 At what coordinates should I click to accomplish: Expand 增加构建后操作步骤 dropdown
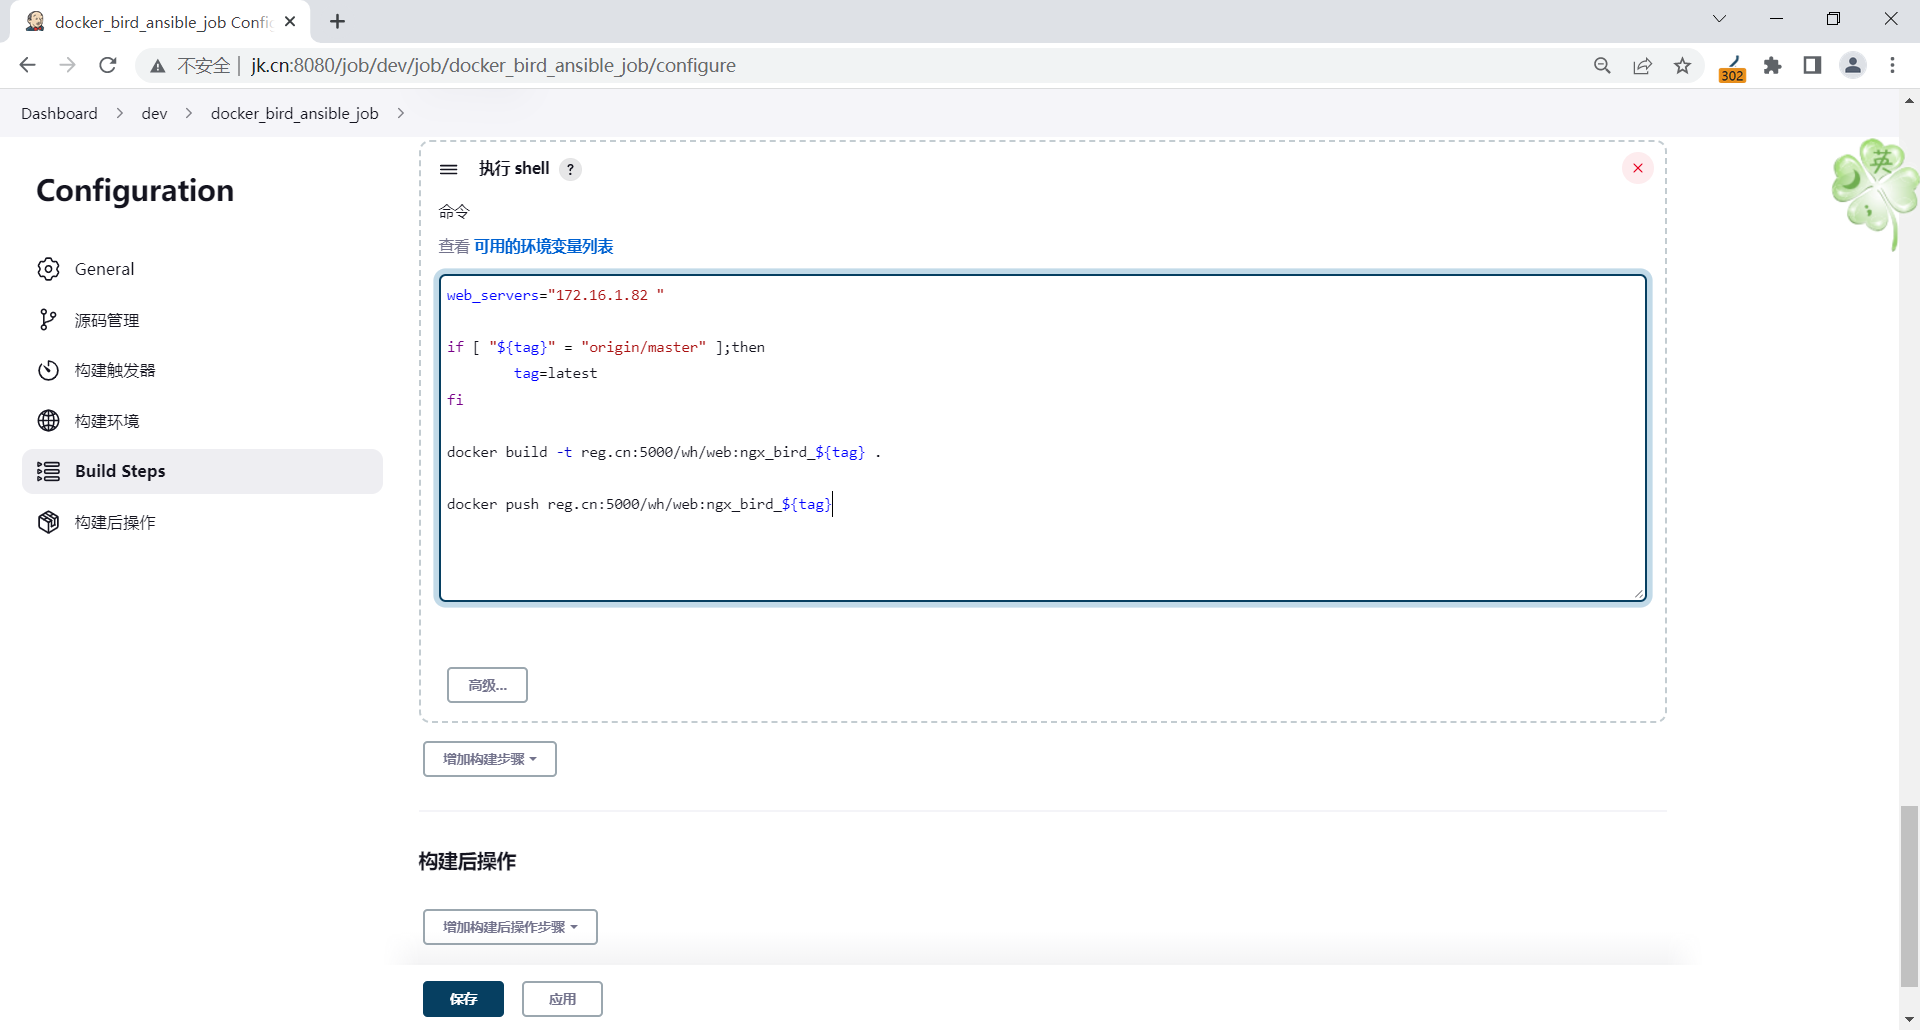(510, 927)
